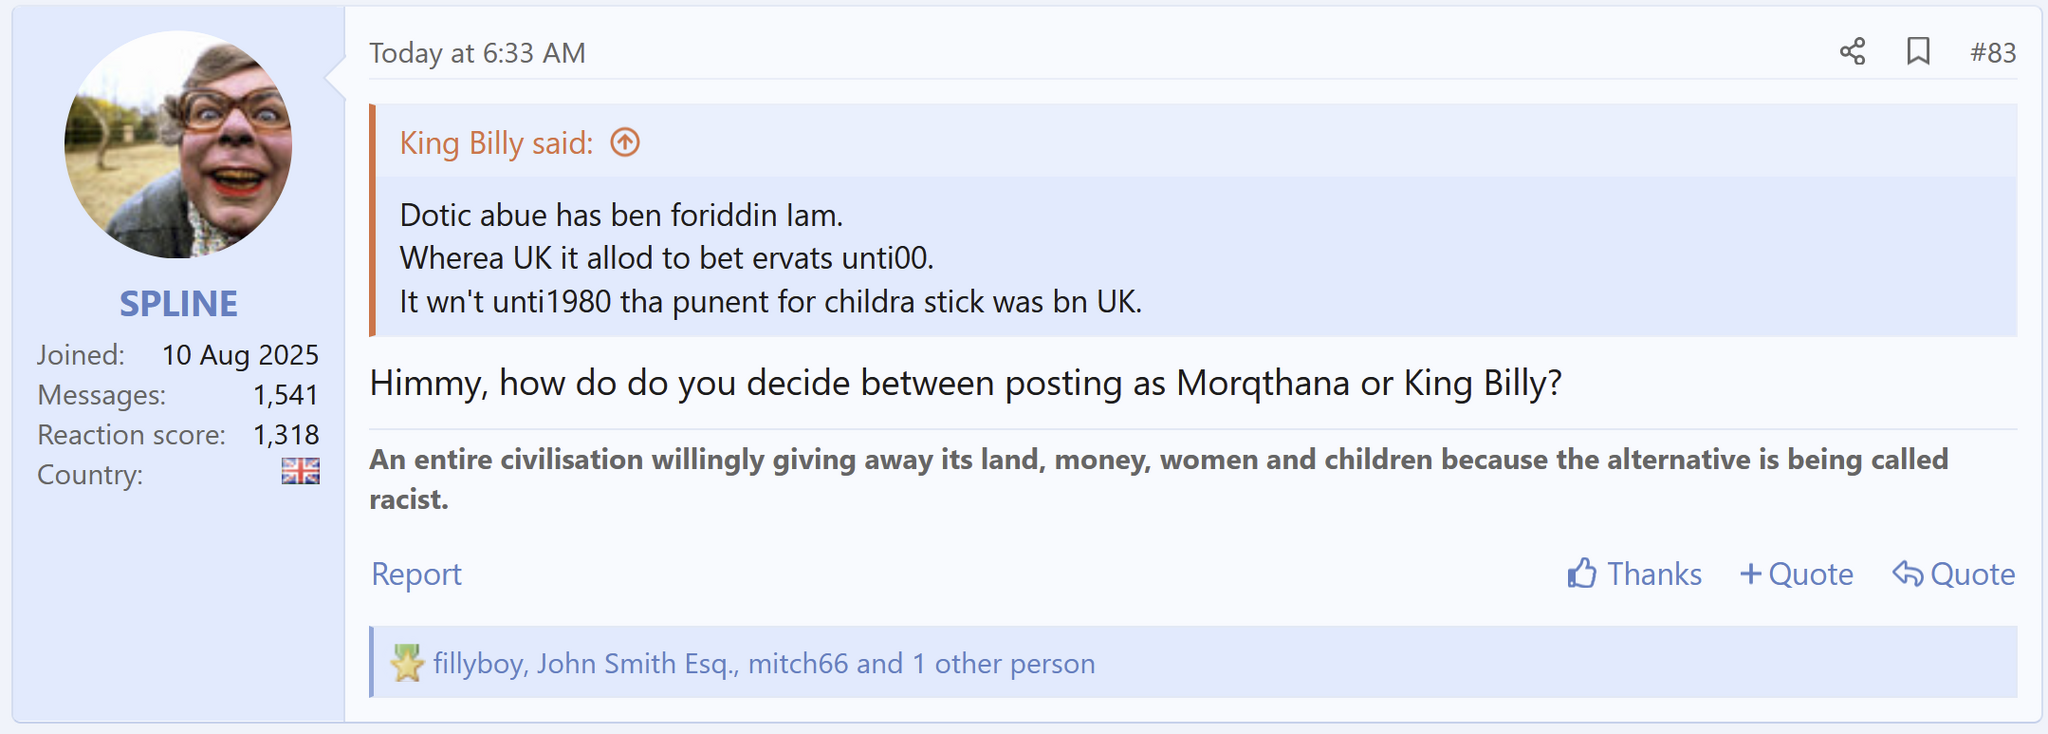Screen dimensions: 2048x734
Task: Click the thumbs-up icon beside Thanks
Action: click(1582, 573)
